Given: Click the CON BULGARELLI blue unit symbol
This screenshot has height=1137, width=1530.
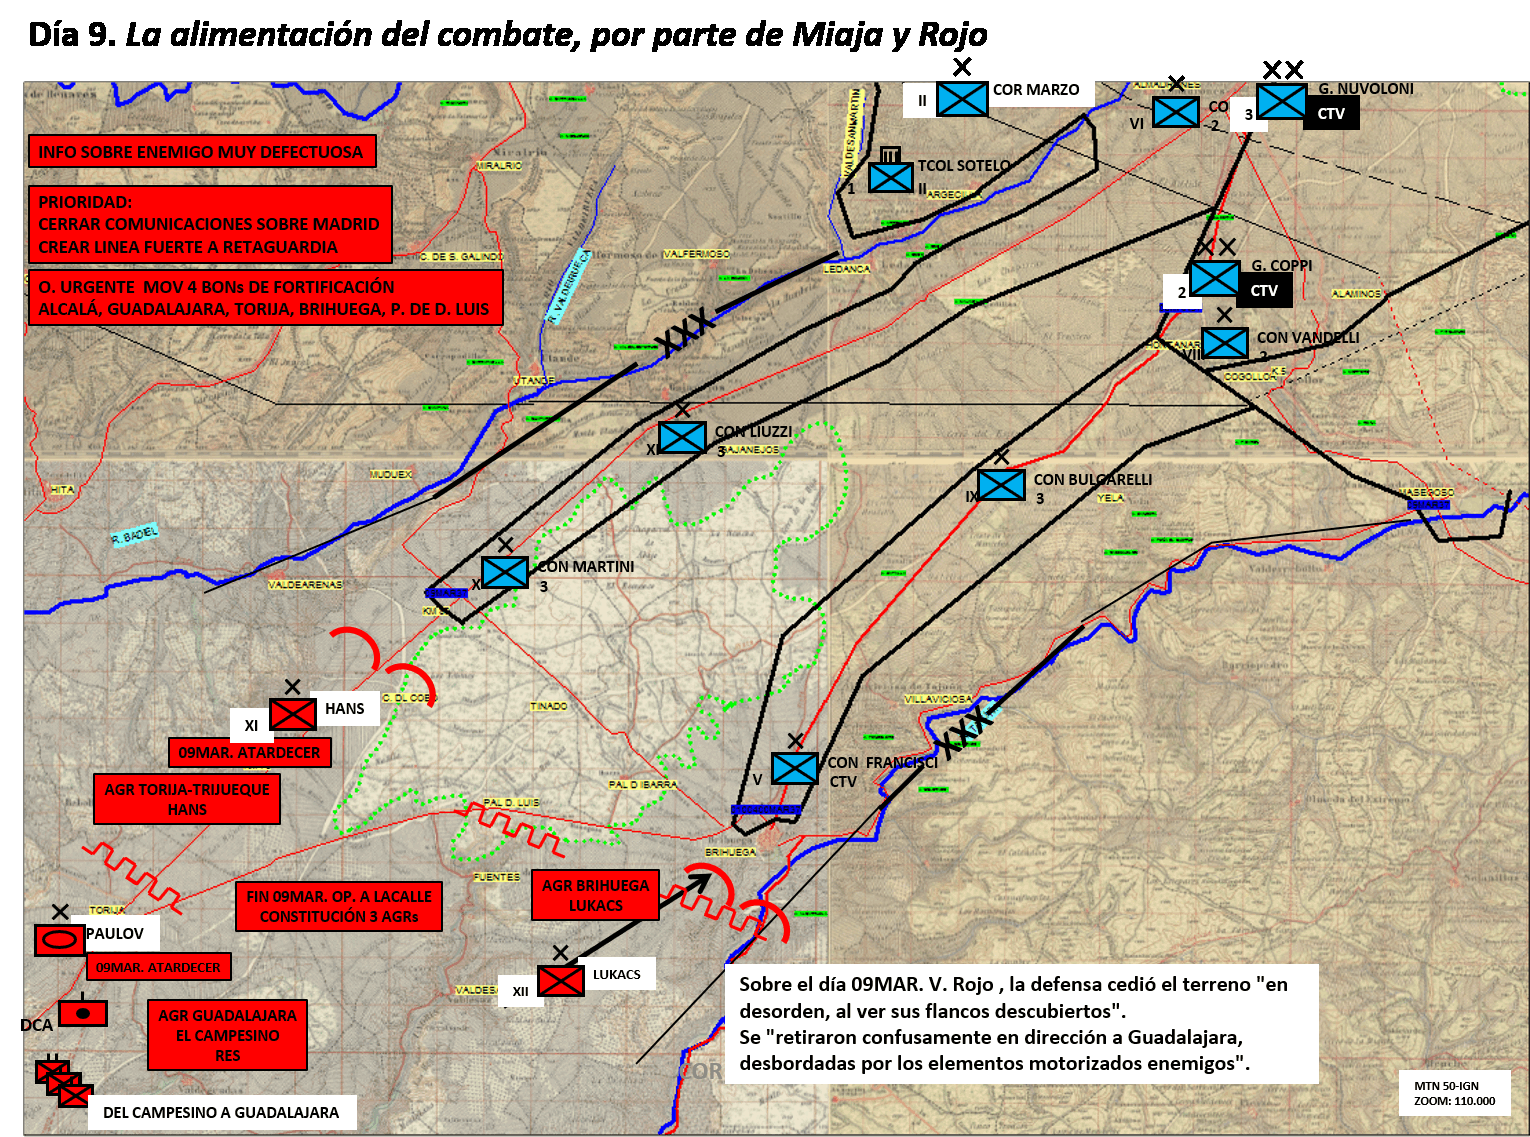Looking at the screenshot, I should pos(1001,485).
